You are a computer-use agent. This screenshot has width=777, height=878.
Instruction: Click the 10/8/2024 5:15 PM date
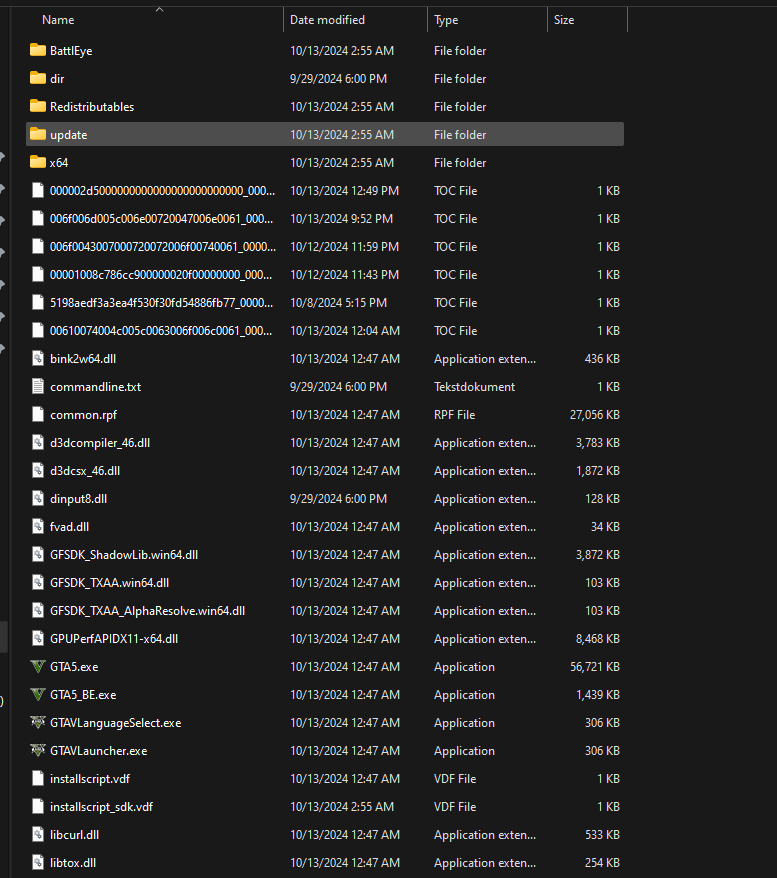point(338,303)
